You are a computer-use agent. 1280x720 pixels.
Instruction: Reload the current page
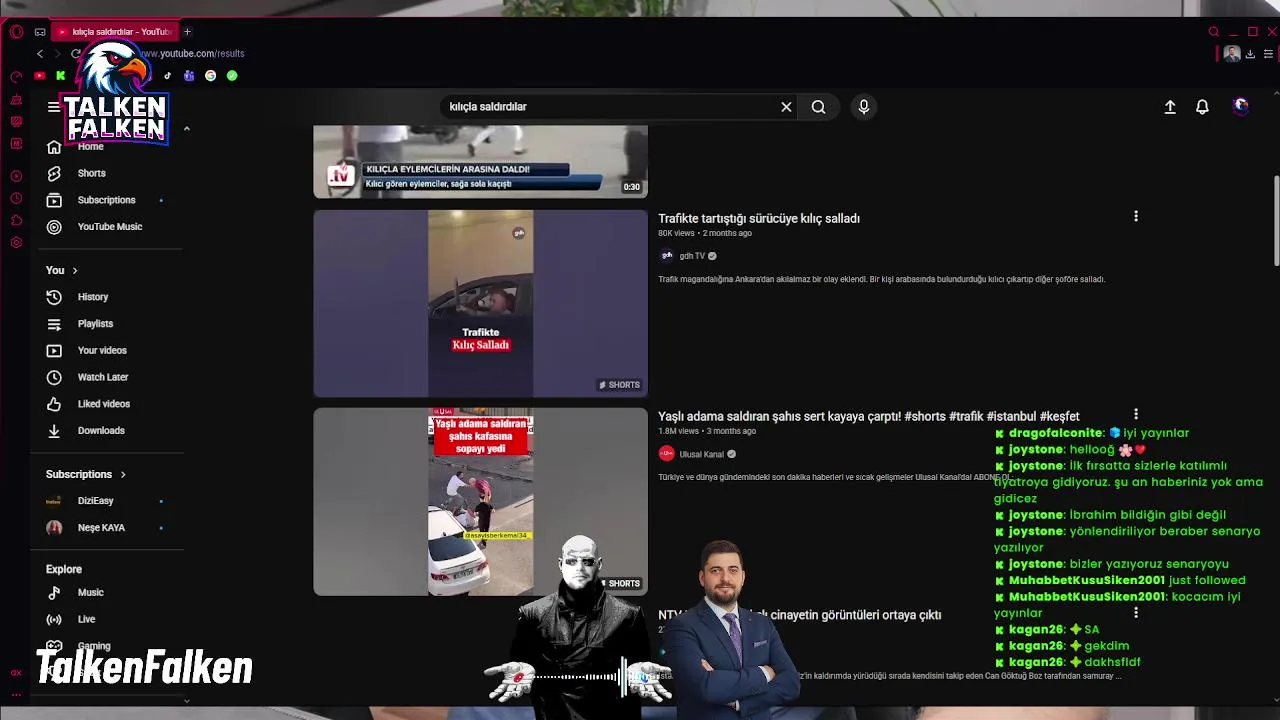tap(76, 54)
